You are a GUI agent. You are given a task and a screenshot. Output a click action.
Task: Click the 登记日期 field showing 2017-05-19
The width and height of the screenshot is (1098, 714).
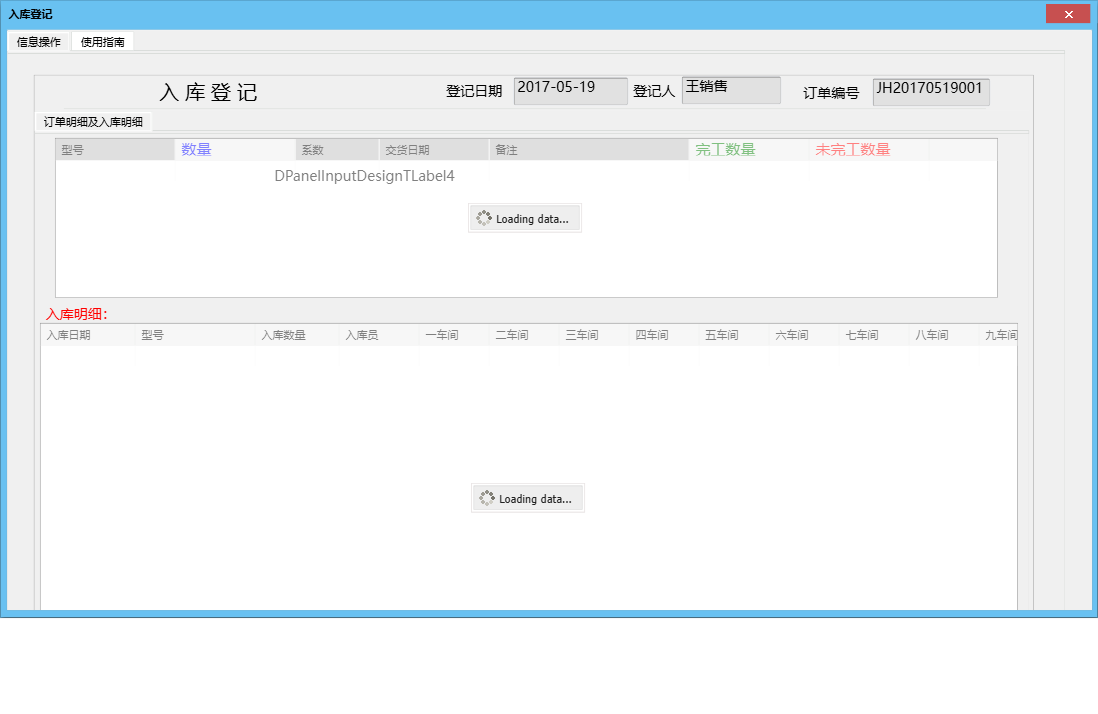click(570, 90)
